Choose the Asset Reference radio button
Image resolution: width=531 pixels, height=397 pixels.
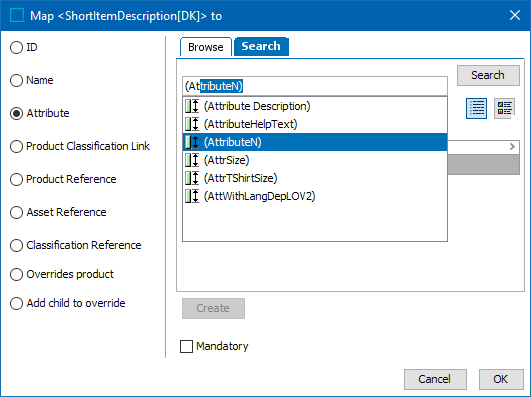[16, 212]
